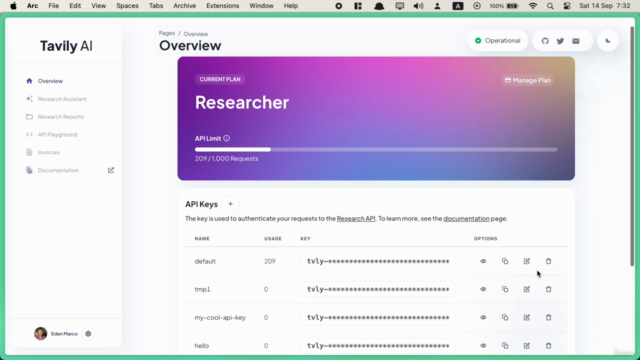Delete the my-cool-api-key entry

[549, 318]
